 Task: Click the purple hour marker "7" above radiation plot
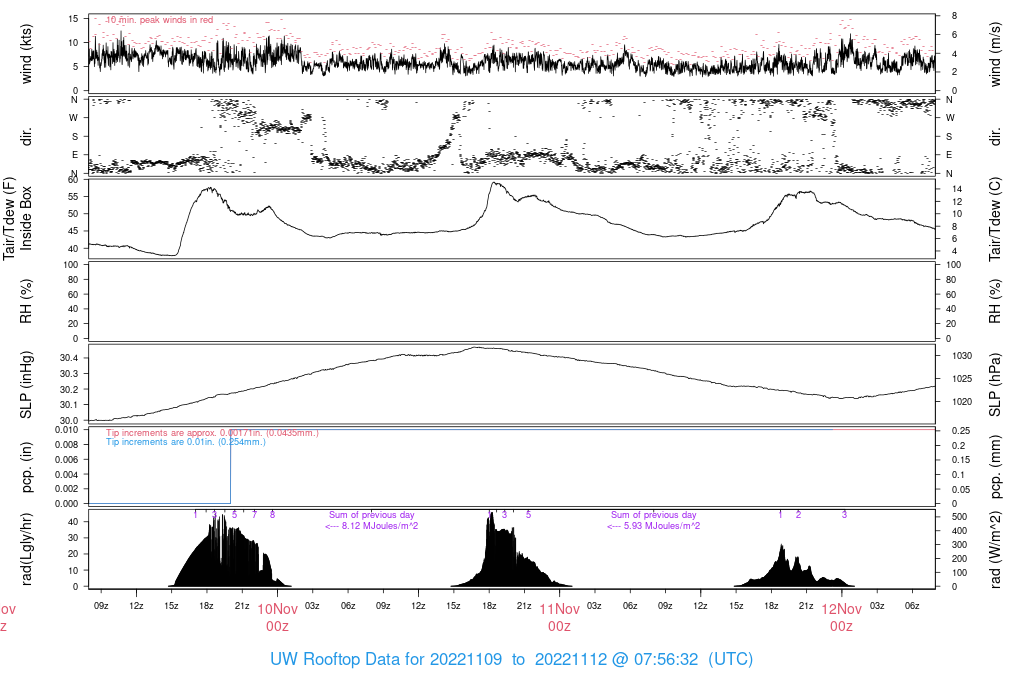(x=255, y=515)
